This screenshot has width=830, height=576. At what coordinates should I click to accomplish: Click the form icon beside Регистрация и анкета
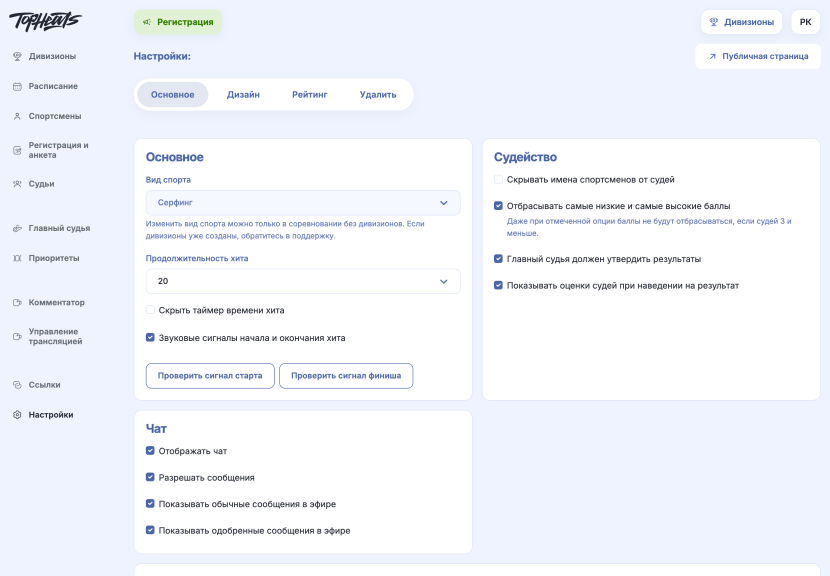click(x=17, y=150)
